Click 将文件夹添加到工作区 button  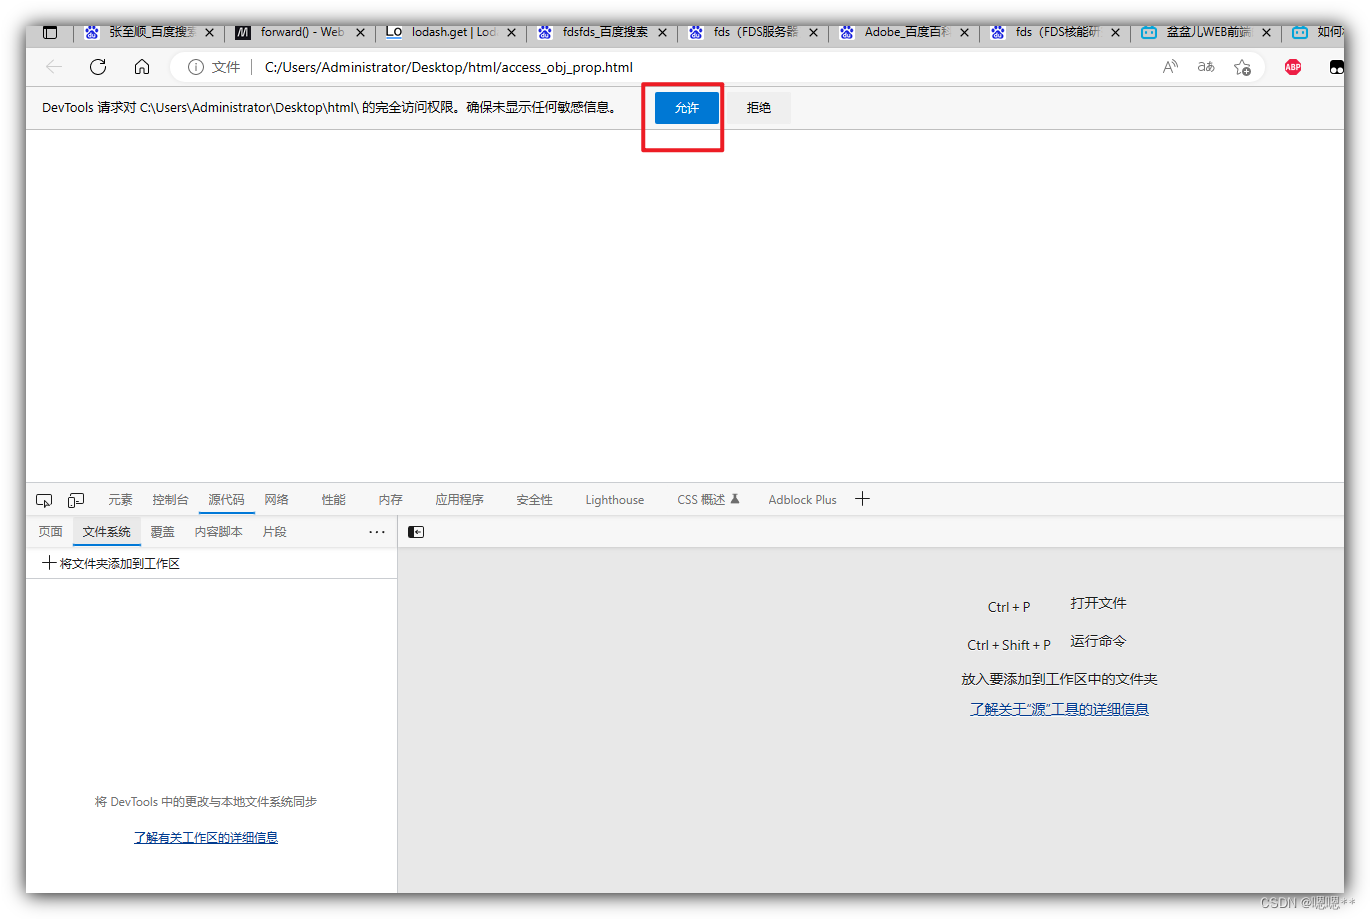pos(111,564)
